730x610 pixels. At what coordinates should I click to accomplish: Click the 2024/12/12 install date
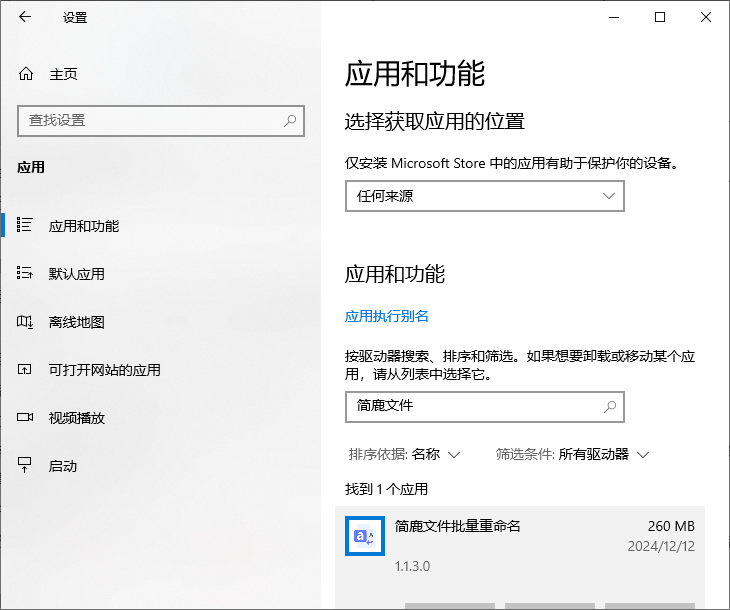point(661,546)
